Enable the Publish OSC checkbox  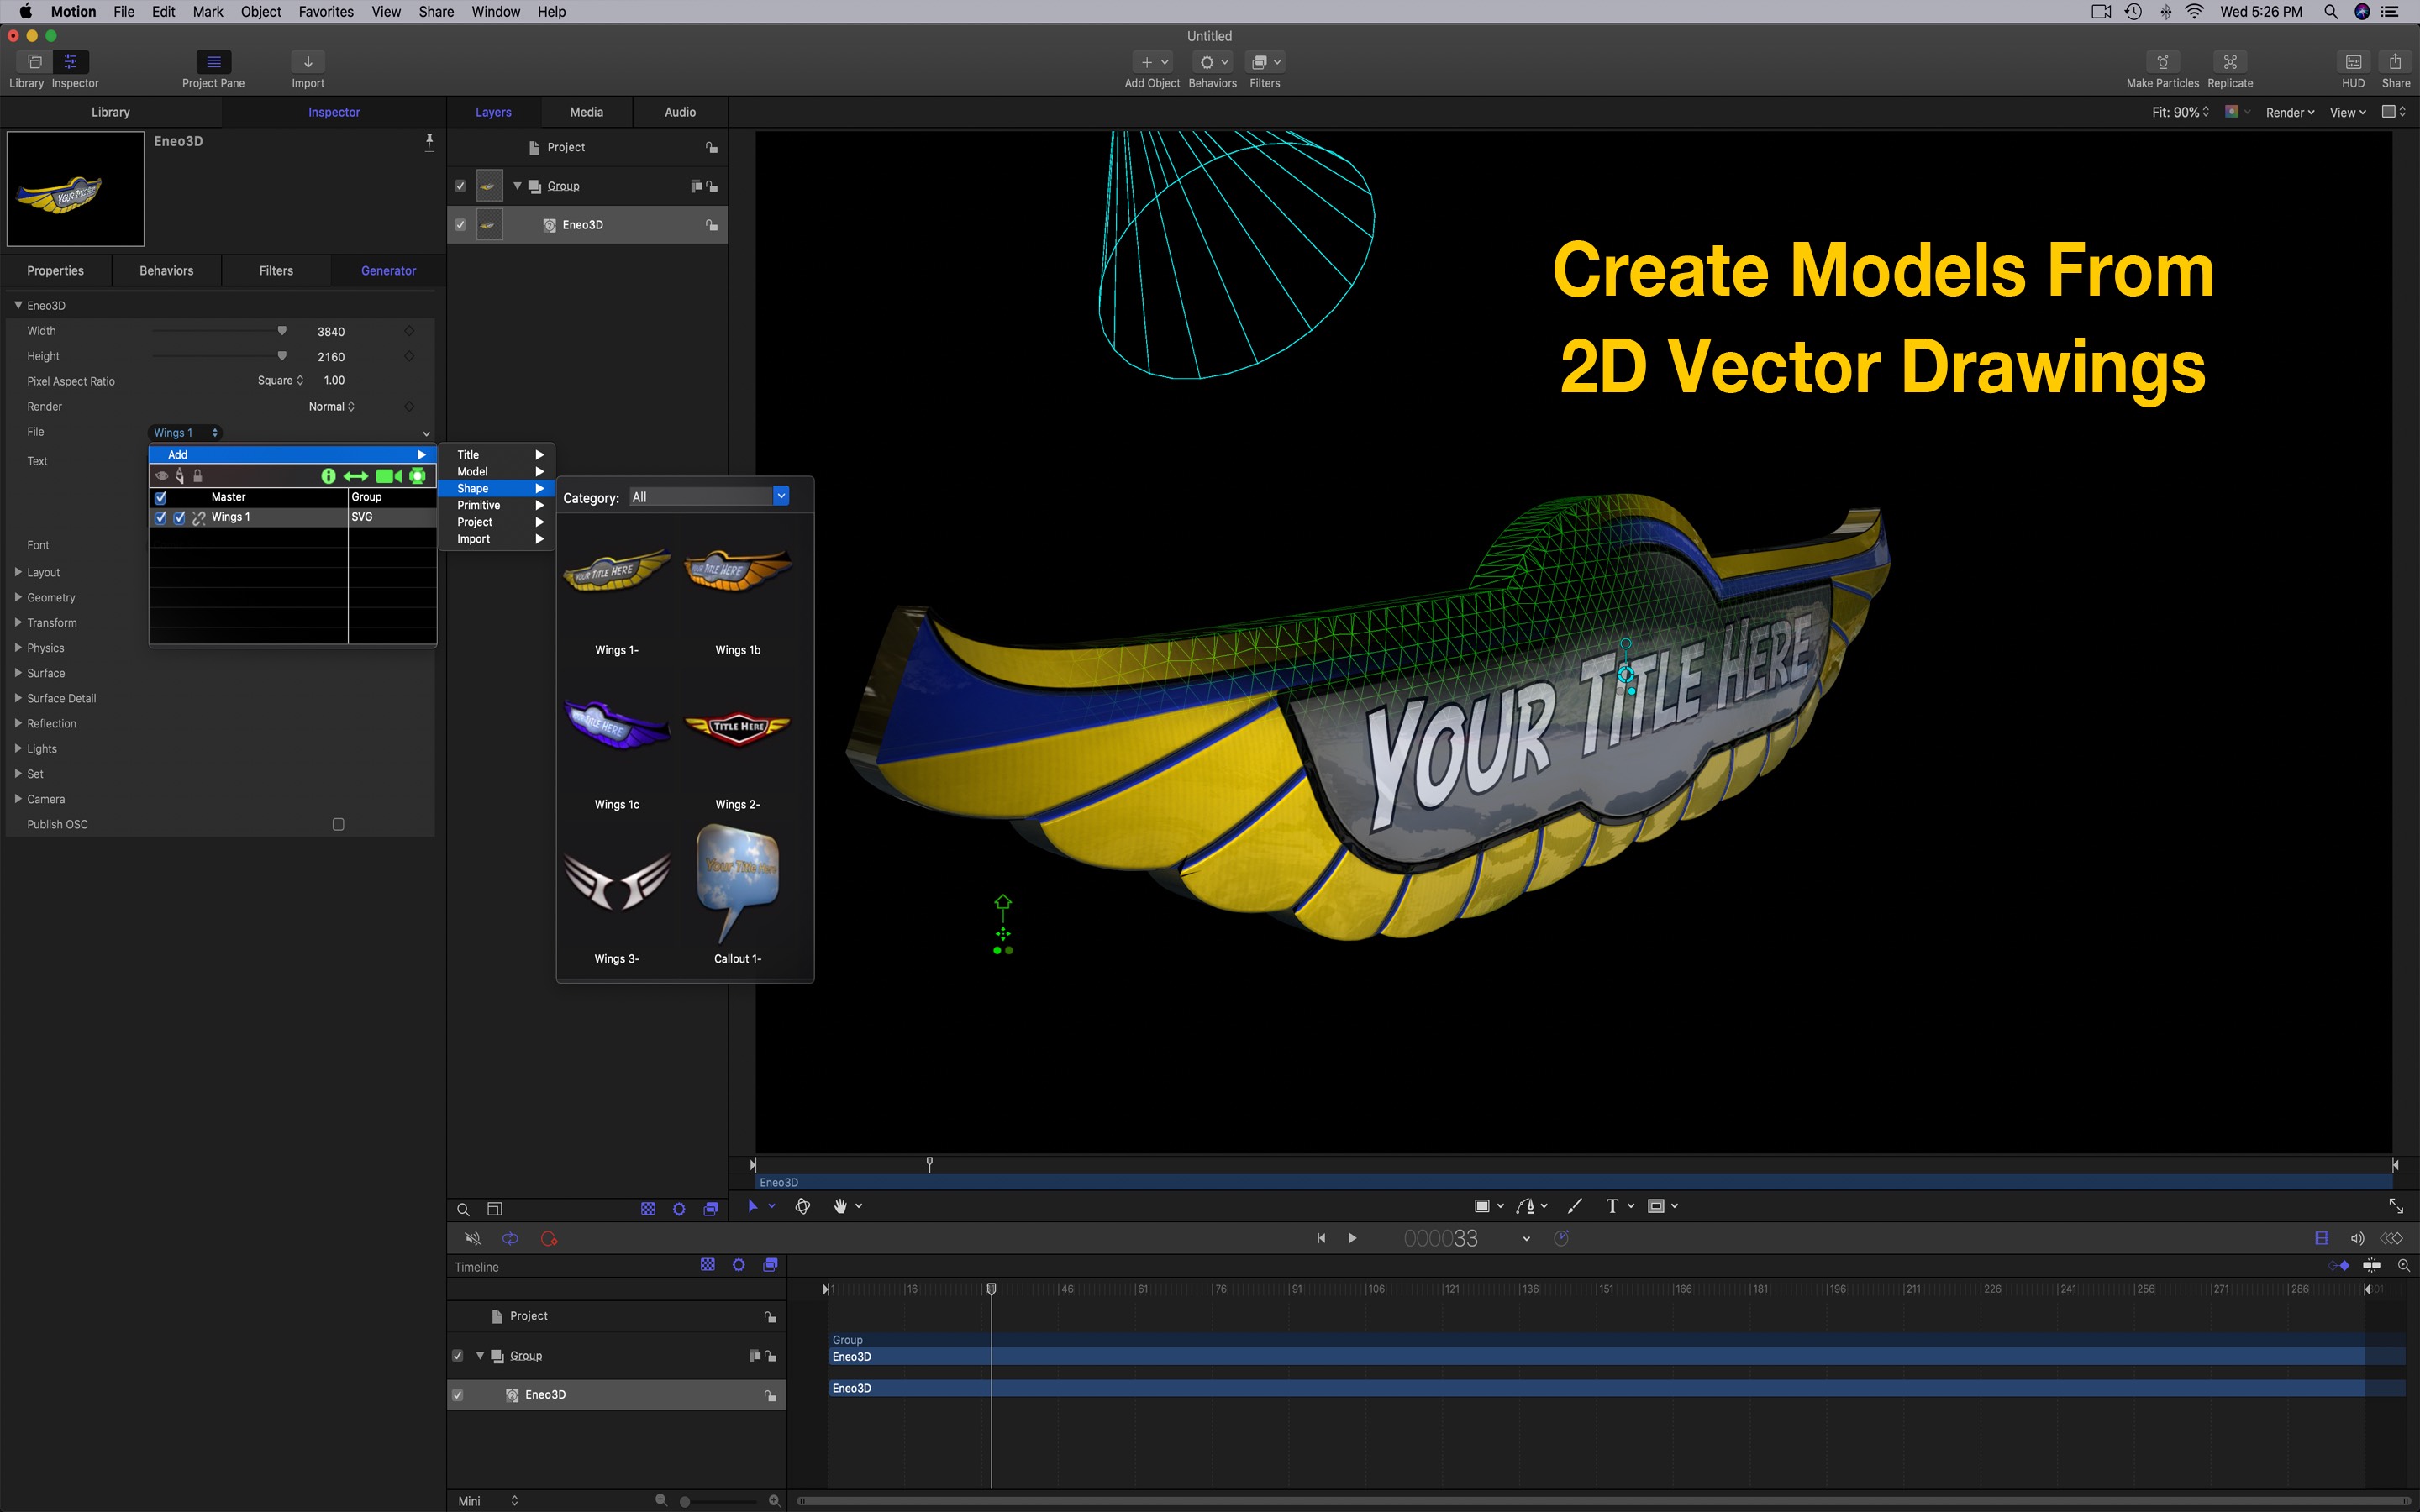point(338,824)
